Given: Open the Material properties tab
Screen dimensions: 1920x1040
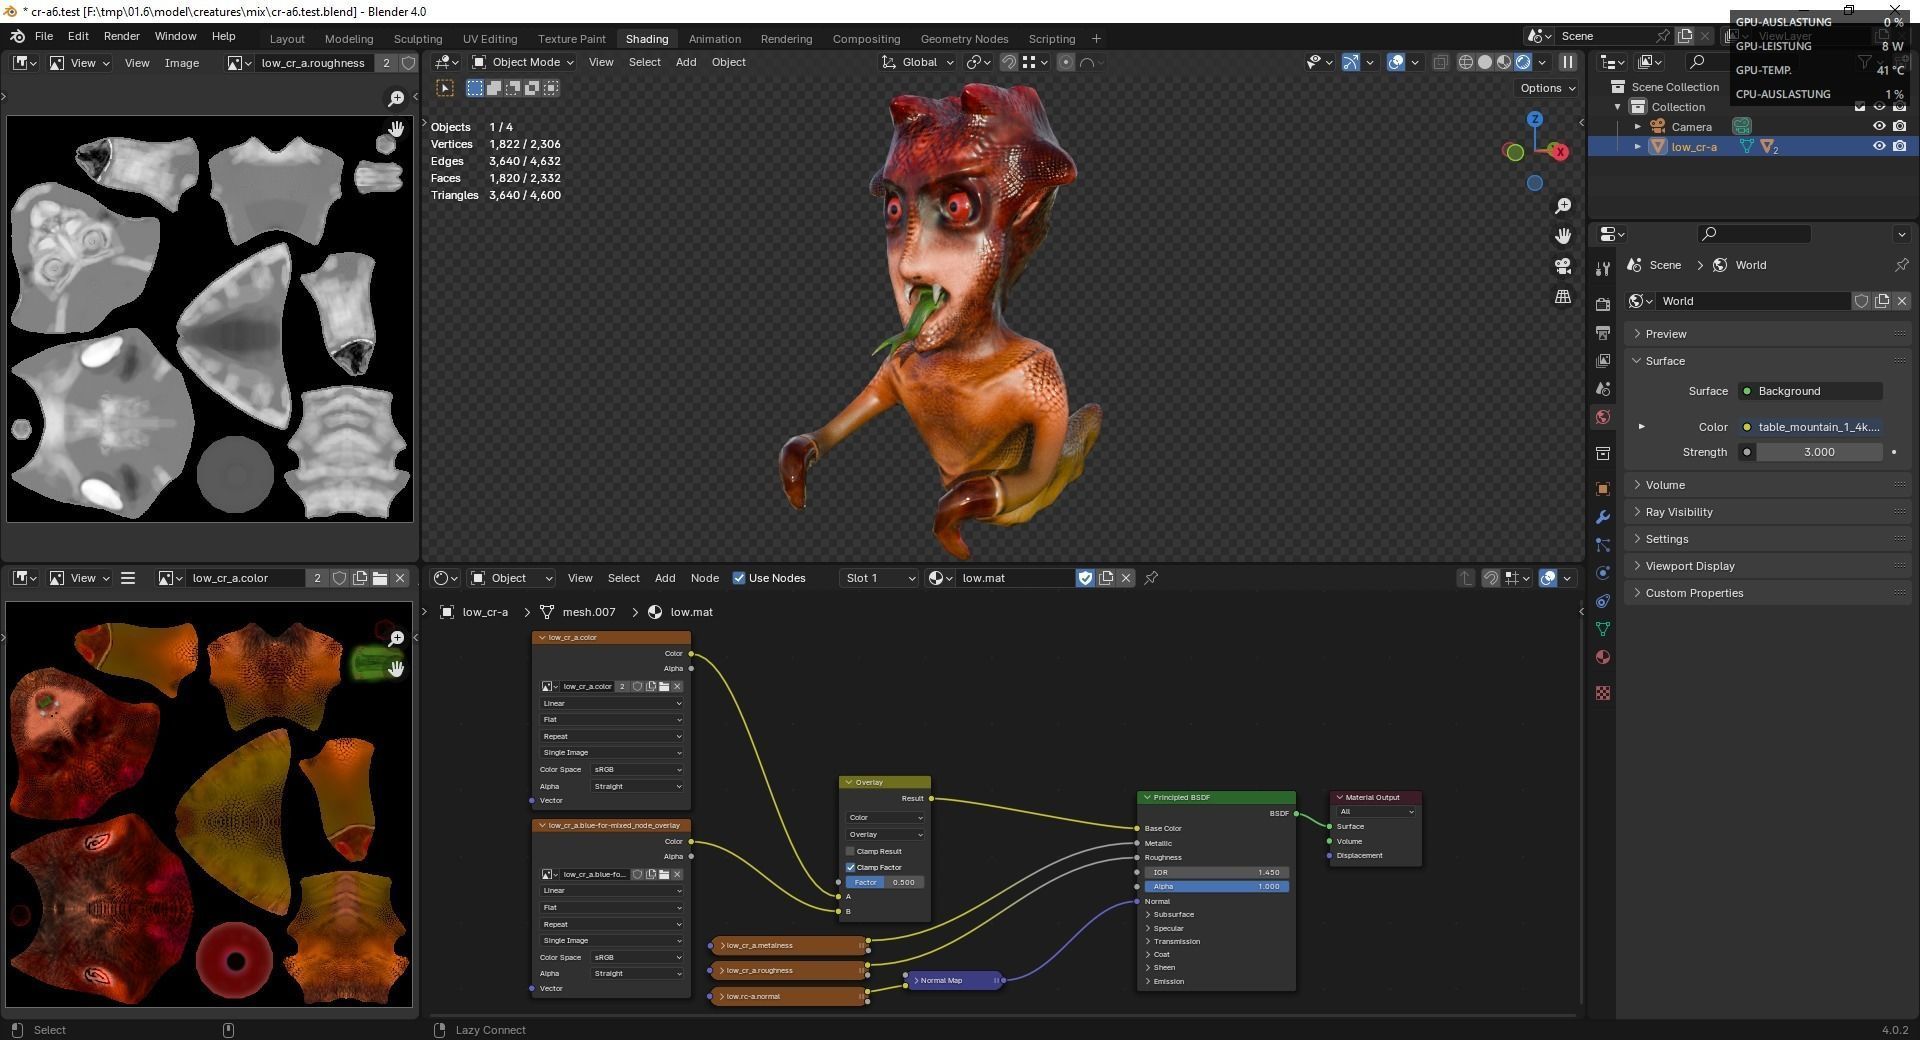Looking at the screenshot, I should pyautogui.click(x=1603, y=657).
